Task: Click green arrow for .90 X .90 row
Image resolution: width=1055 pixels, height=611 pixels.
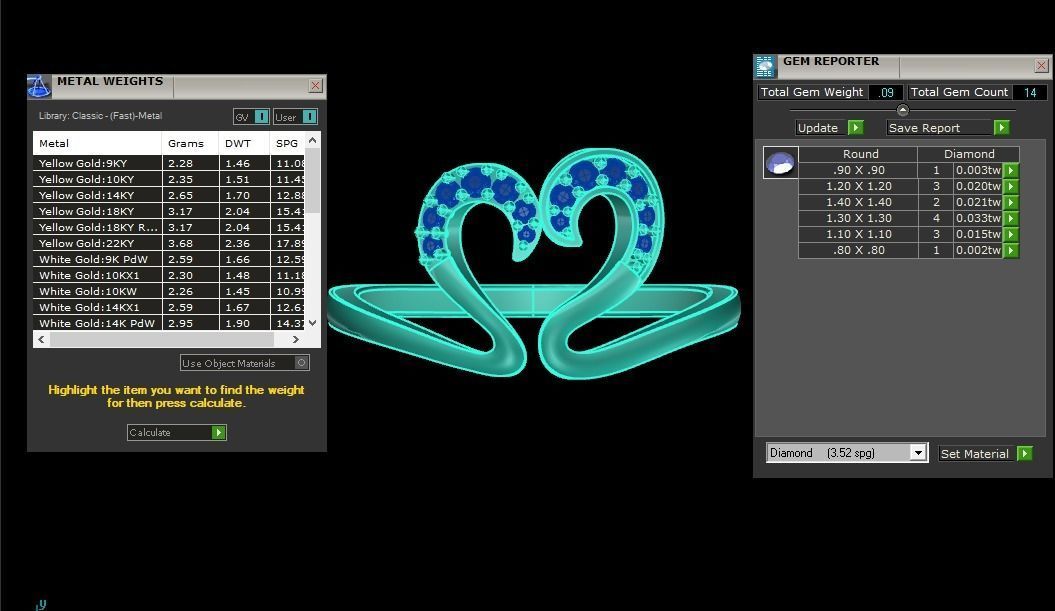Action: [1011, 170]
